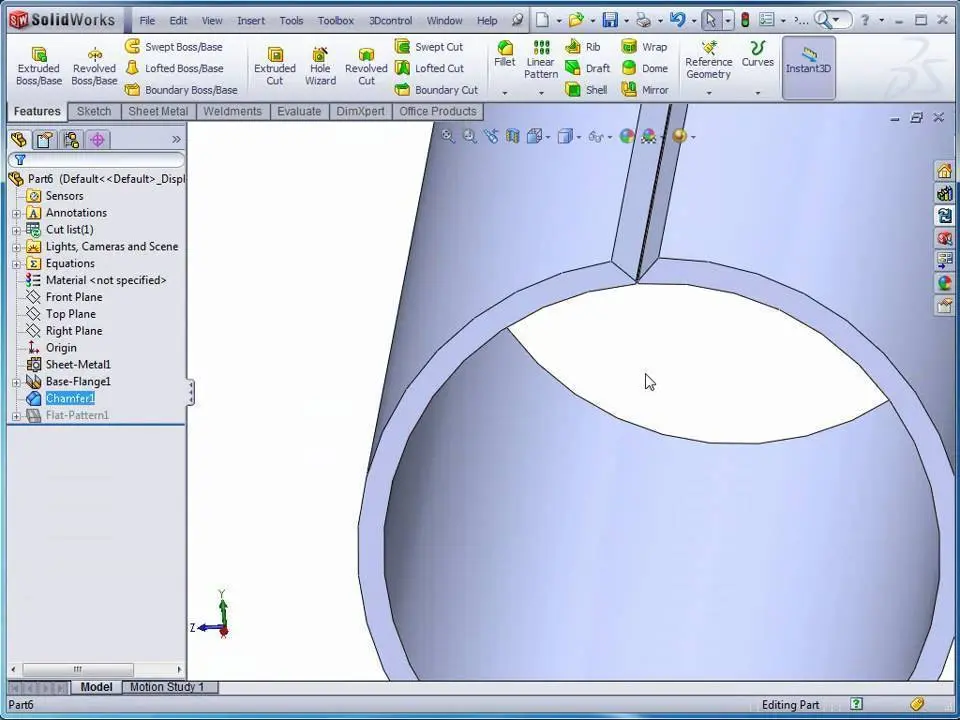Viewport: 960px width, 720px height.
Task: Toggle the Instant3D mode button
Action: click(x=808, y=60)
